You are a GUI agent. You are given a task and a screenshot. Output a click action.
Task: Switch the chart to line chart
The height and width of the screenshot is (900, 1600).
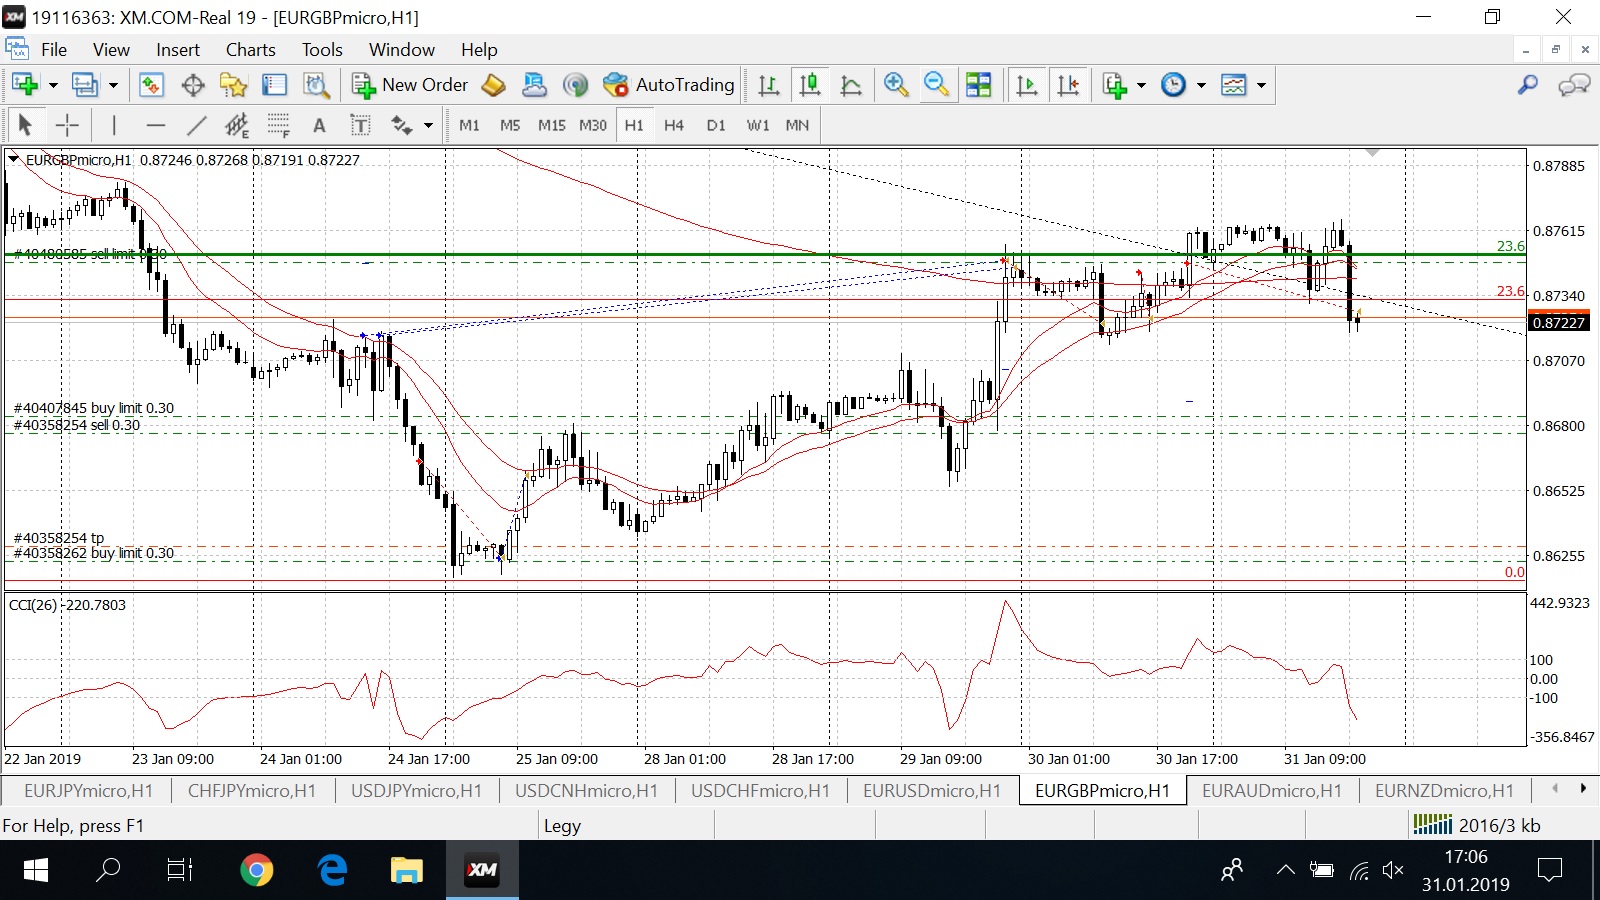tap(851, 85)
